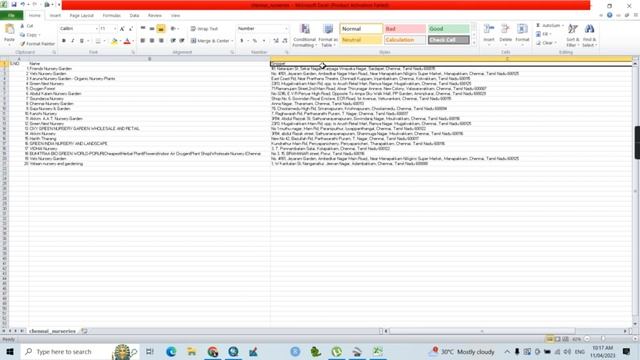Switch to the Data tab
640x360 pixels.
134,16
